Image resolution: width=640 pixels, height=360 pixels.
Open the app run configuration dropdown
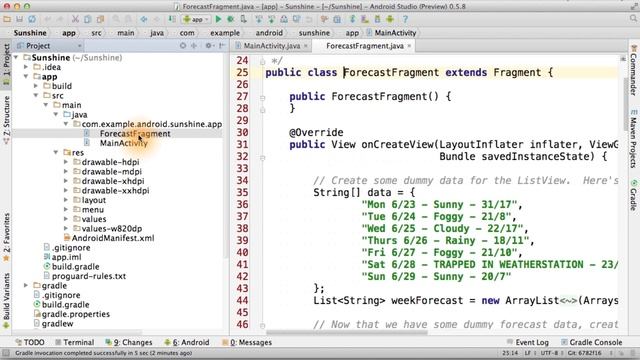coord(196,19)
